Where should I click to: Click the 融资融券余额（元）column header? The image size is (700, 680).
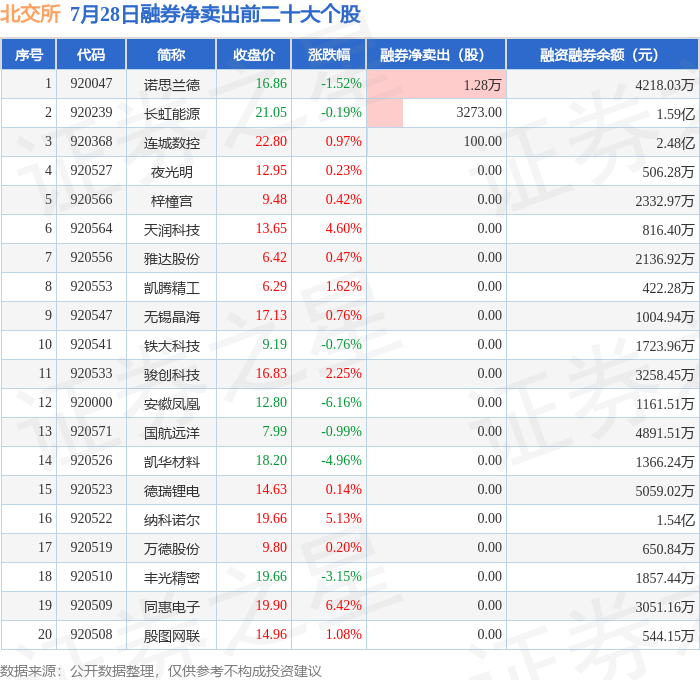[602, 54]
